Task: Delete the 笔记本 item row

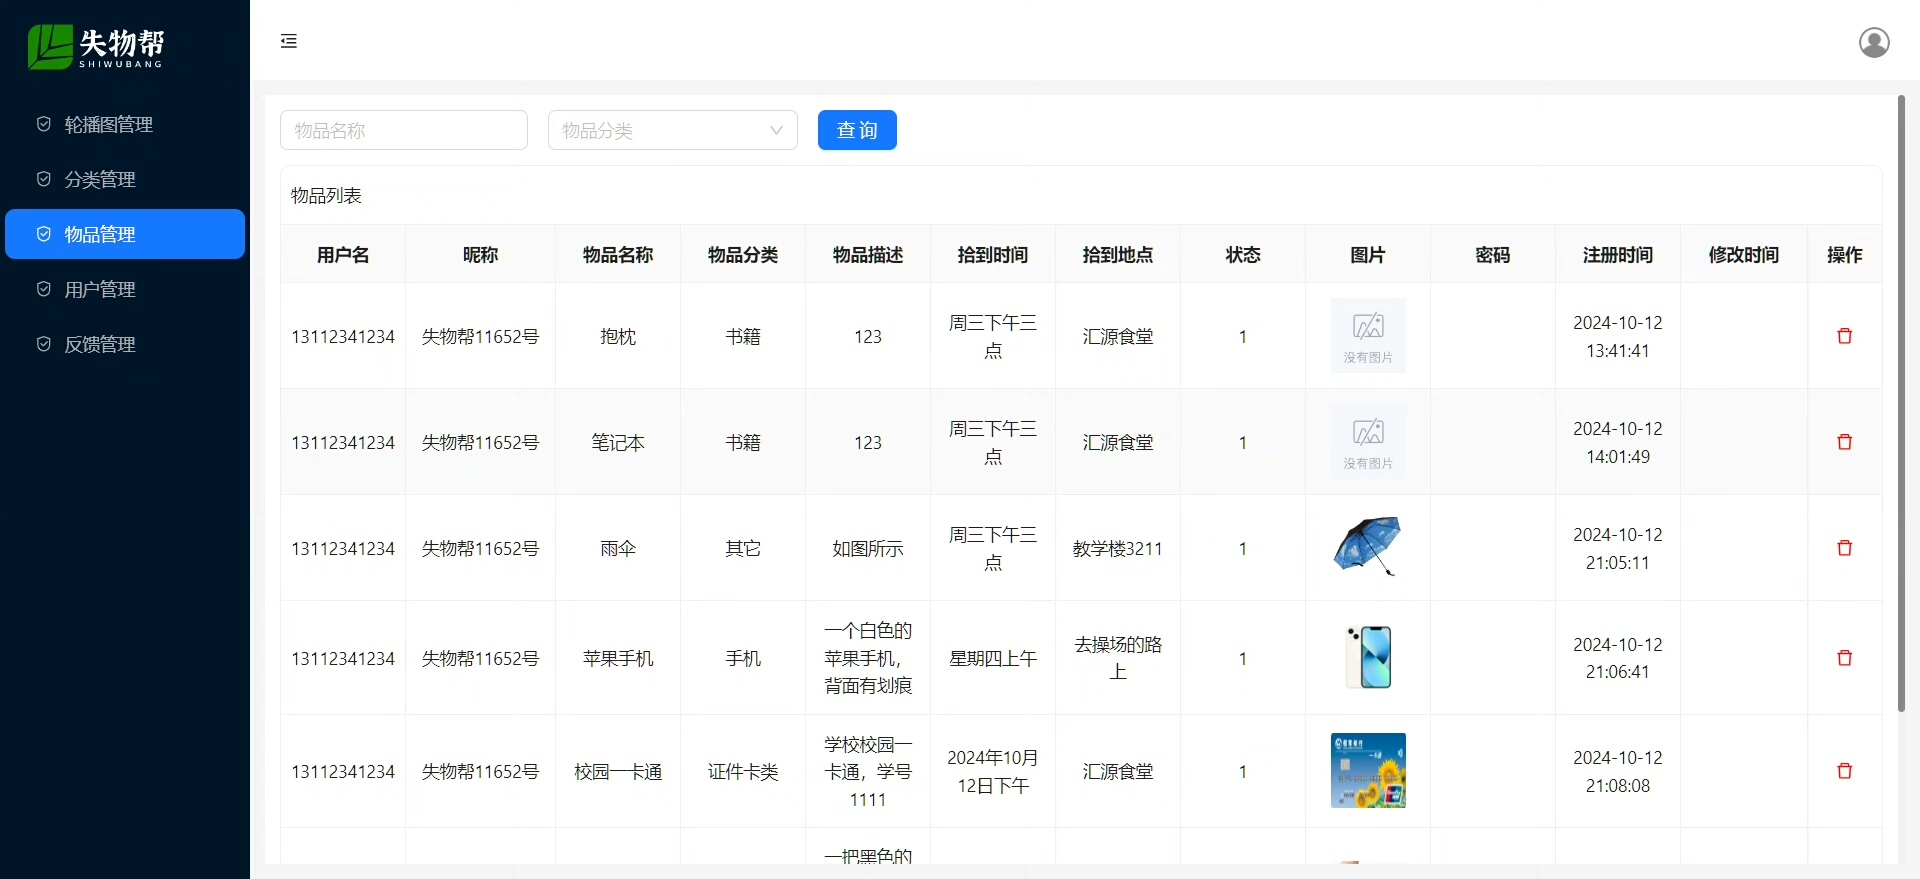Action: 1844,442
